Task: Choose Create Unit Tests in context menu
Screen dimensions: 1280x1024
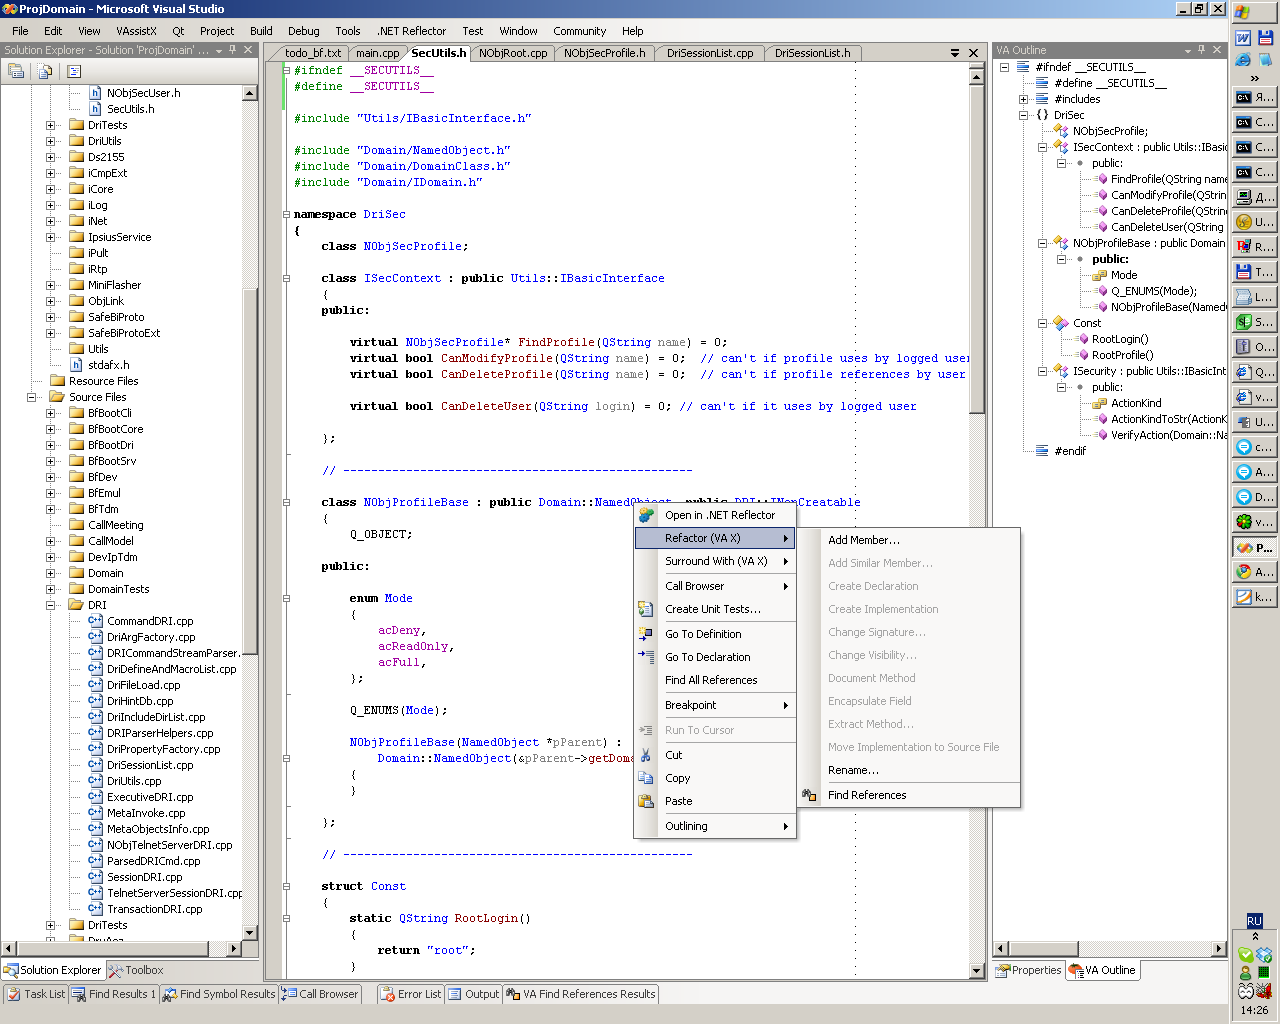Action: 713,609
